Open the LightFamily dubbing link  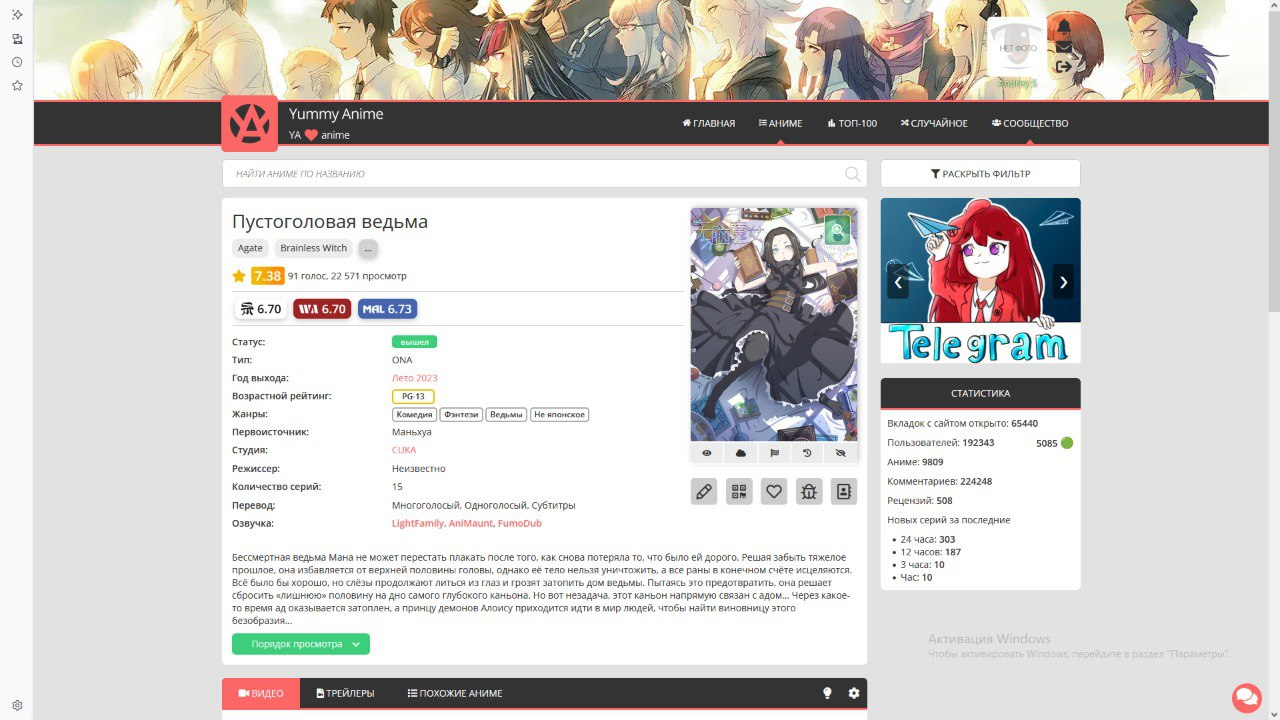pos(418,523)
